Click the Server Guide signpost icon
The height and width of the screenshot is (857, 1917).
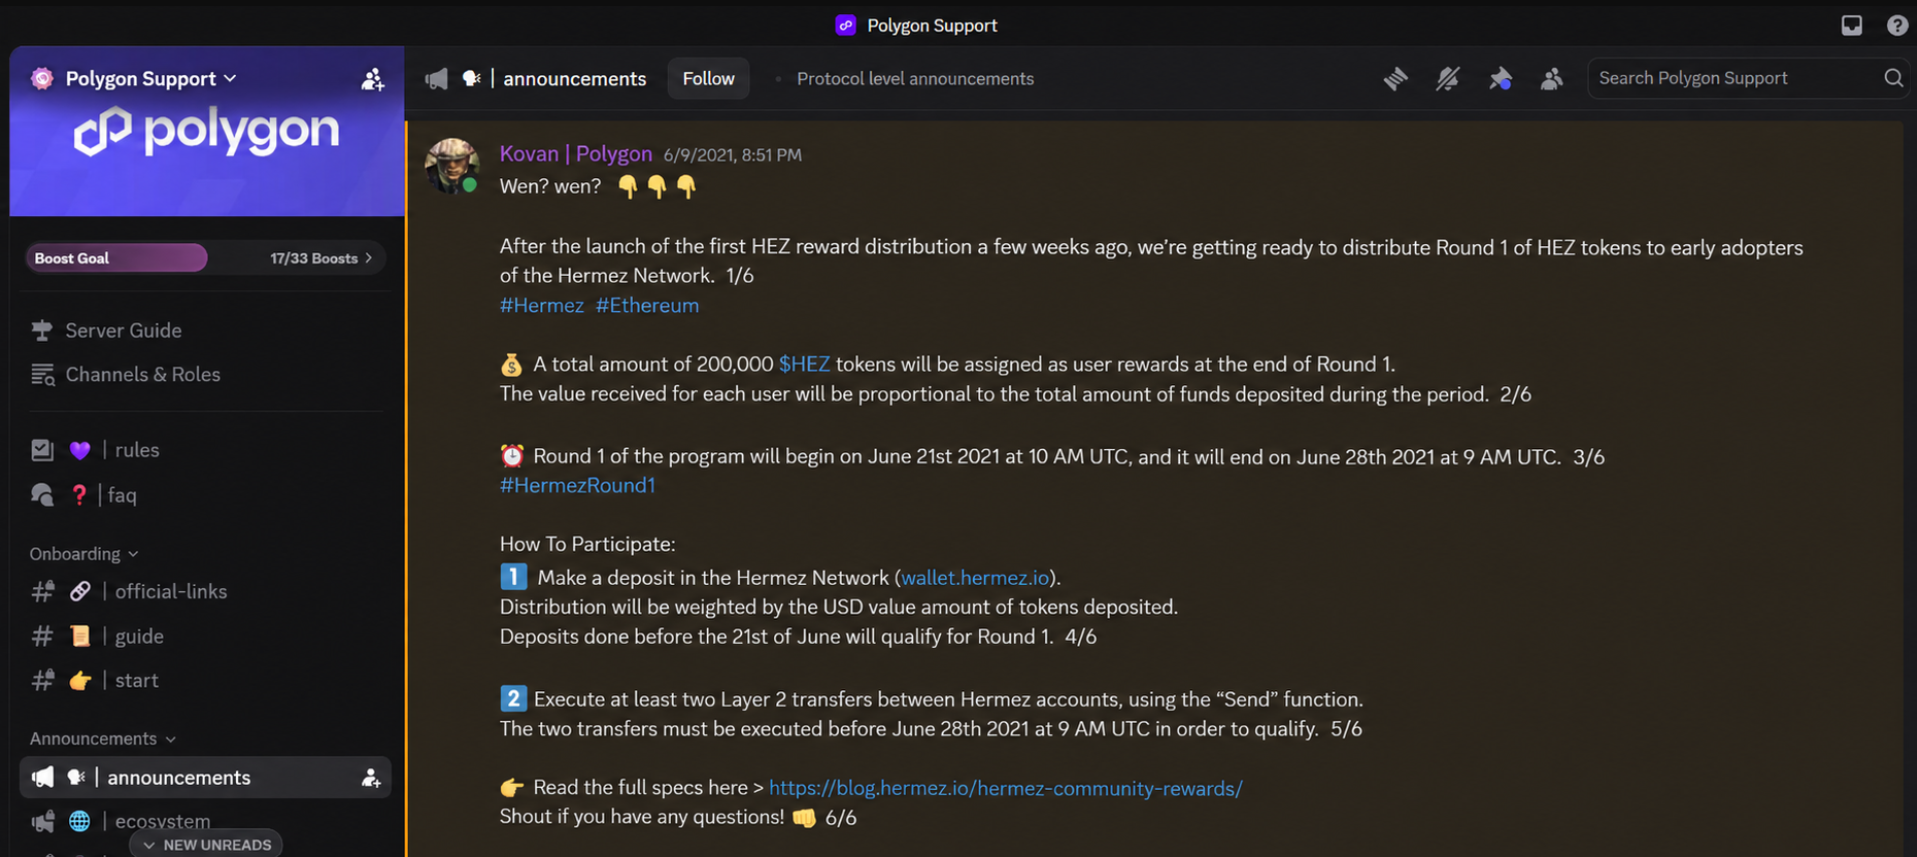pyautogui.click(x=42, y=330)
